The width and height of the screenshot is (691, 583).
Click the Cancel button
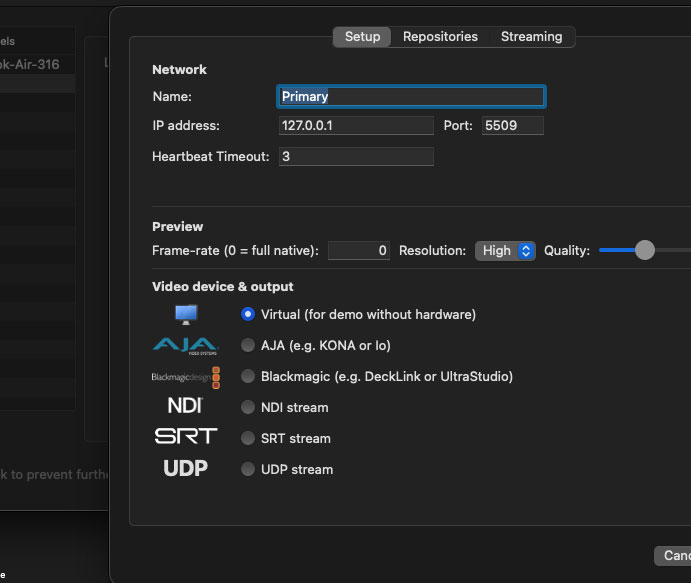pos(675,555)
